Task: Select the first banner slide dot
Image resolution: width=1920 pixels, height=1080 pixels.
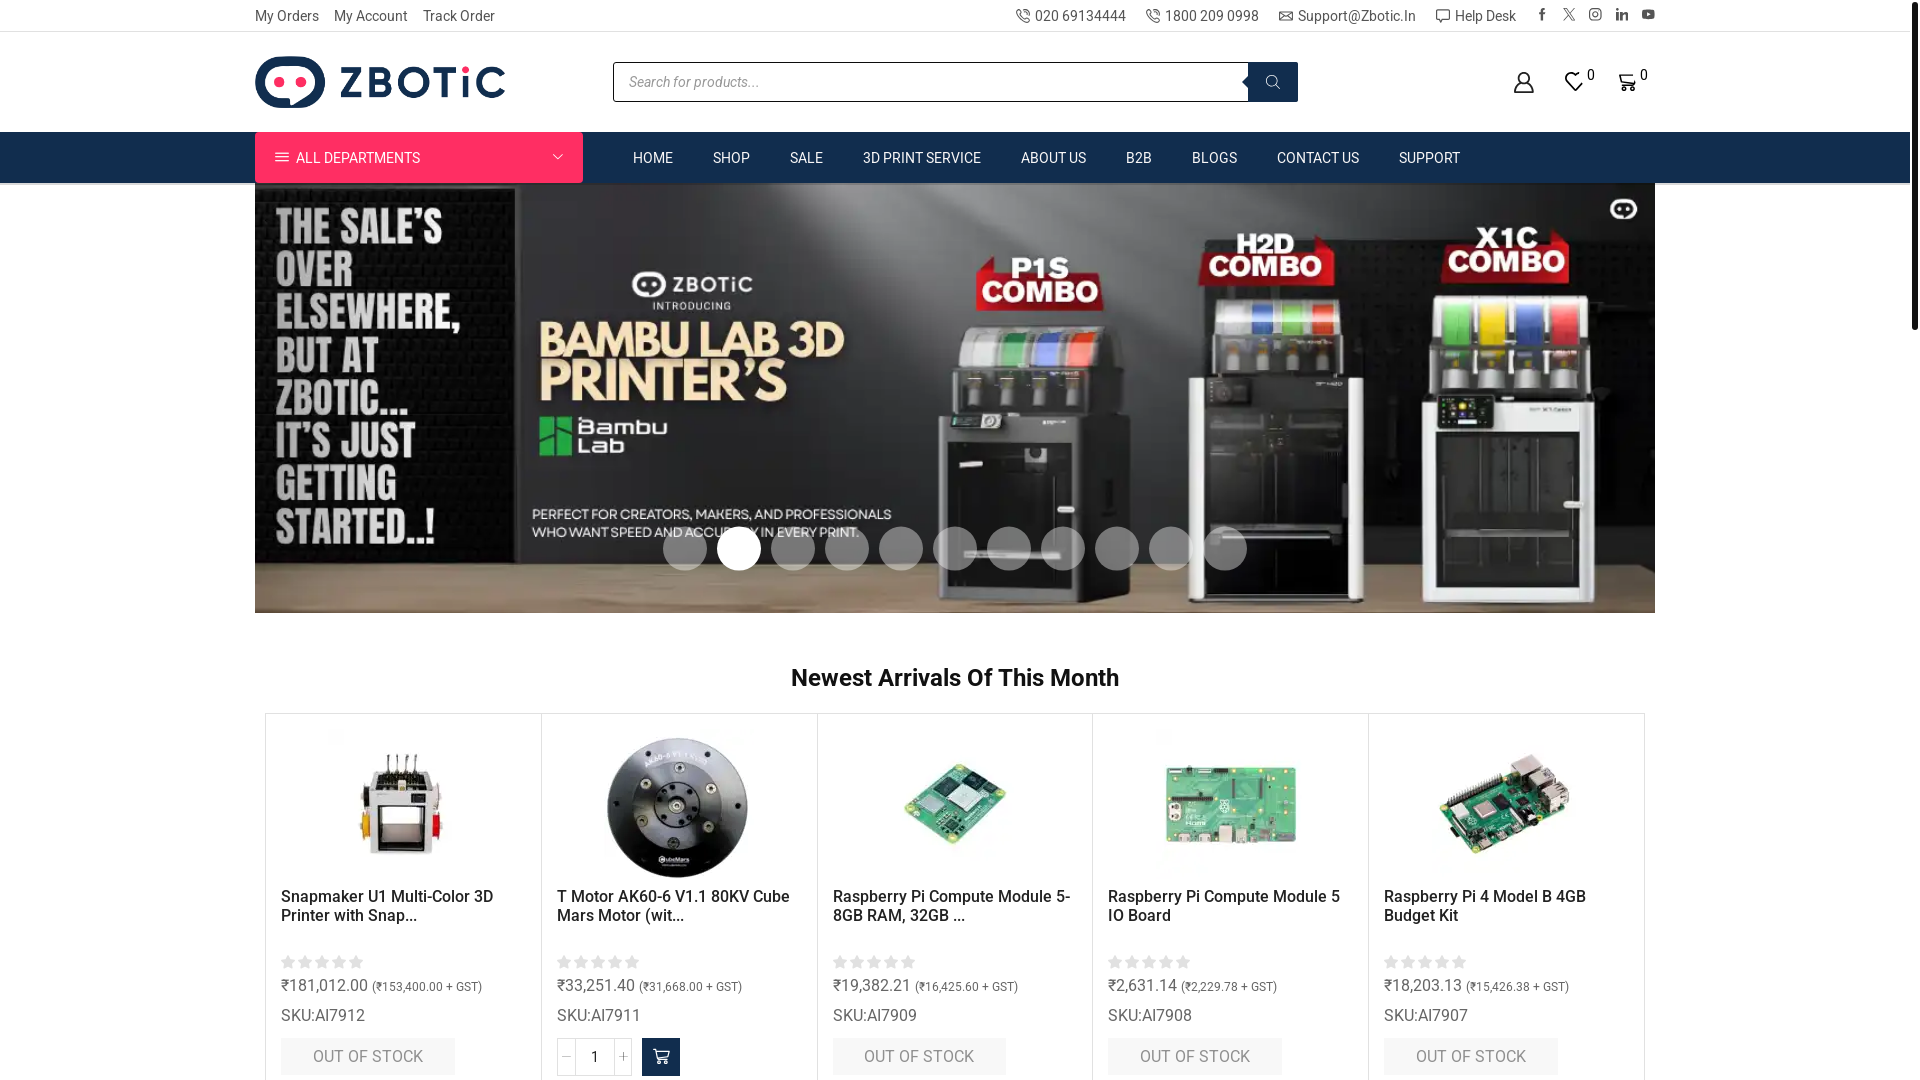Action: pos(685,549)
